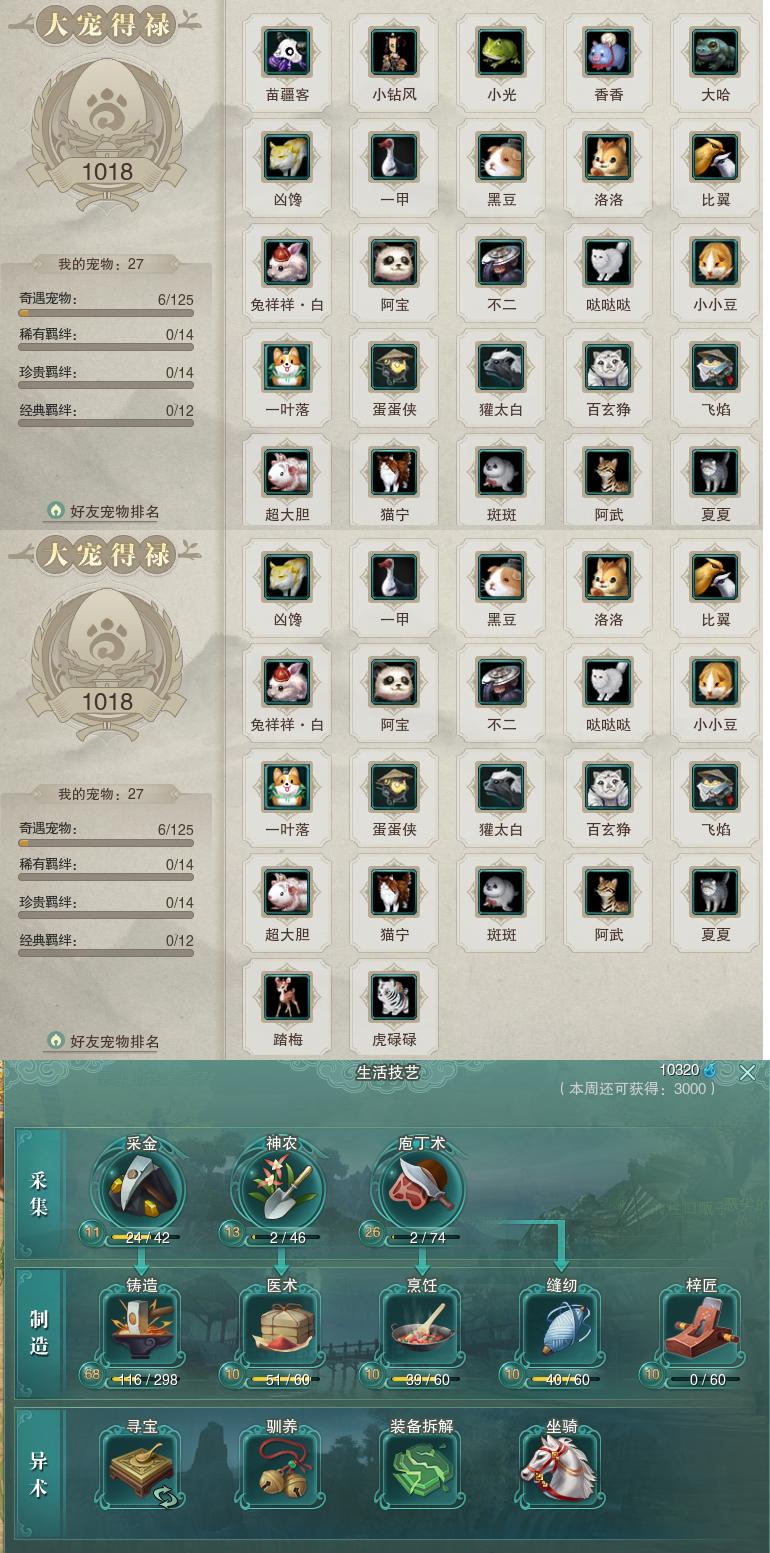Open the 烹饪 cooking craft
The image size is (770, 1553).
[x=422, y=1328]
